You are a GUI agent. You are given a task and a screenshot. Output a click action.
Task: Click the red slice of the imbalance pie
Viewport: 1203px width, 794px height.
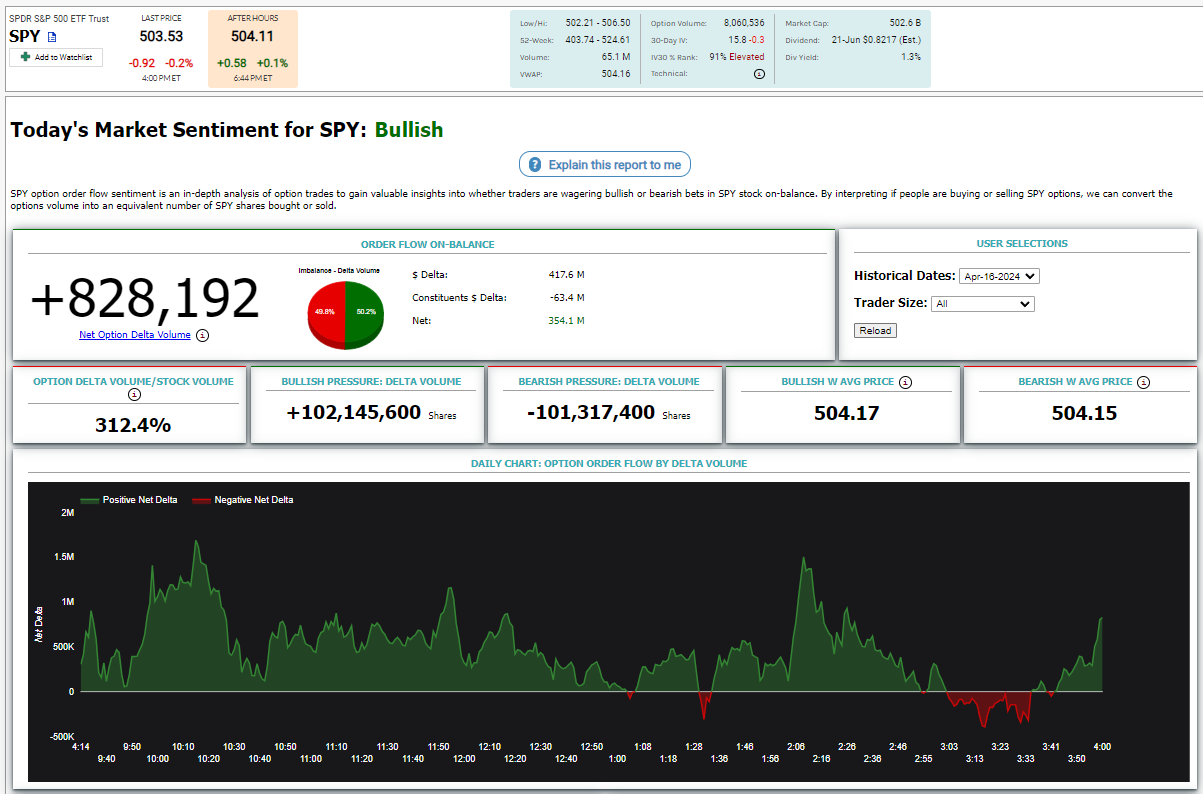(326, 312)
